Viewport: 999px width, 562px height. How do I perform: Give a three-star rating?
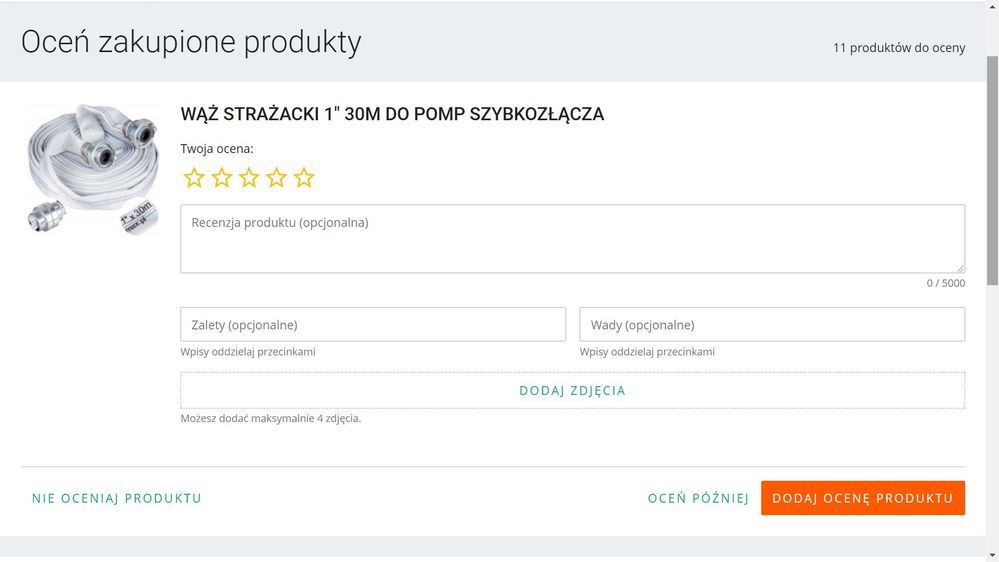[x=249, y=178]
